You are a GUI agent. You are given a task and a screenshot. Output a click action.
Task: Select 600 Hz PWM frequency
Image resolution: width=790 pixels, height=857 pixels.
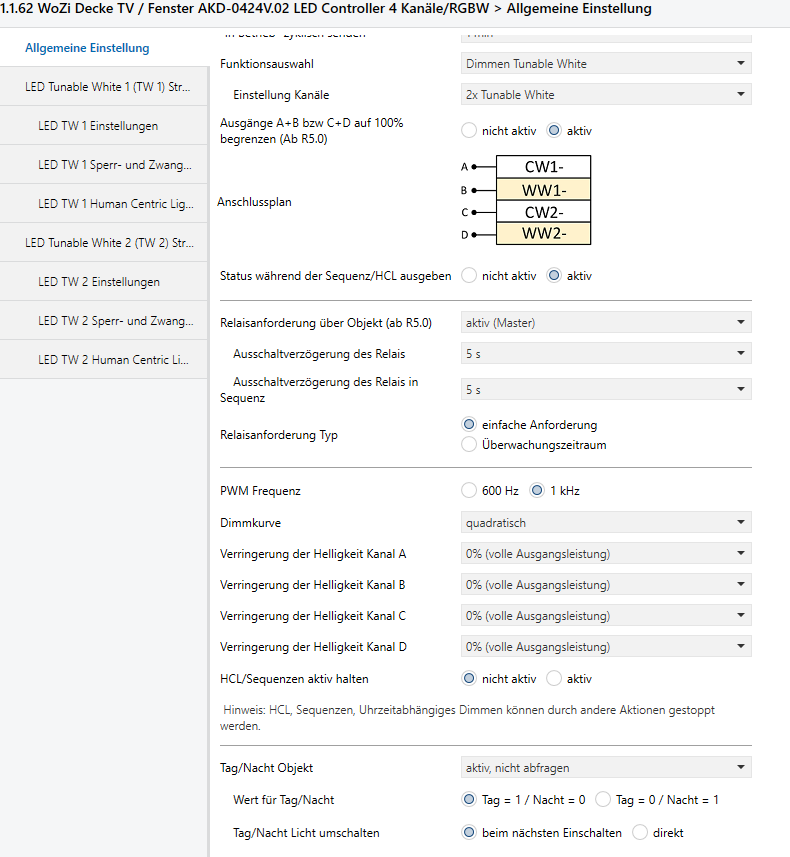click(x=469, y=491)
